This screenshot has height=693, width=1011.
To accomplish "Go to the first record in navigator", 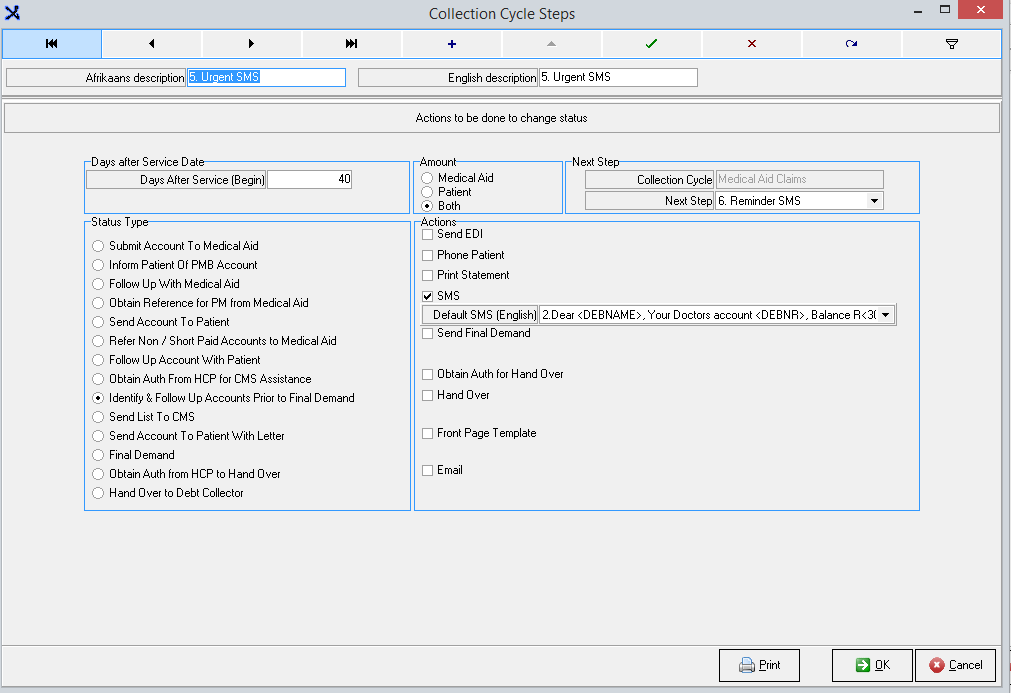I will [x=51, y=44].
